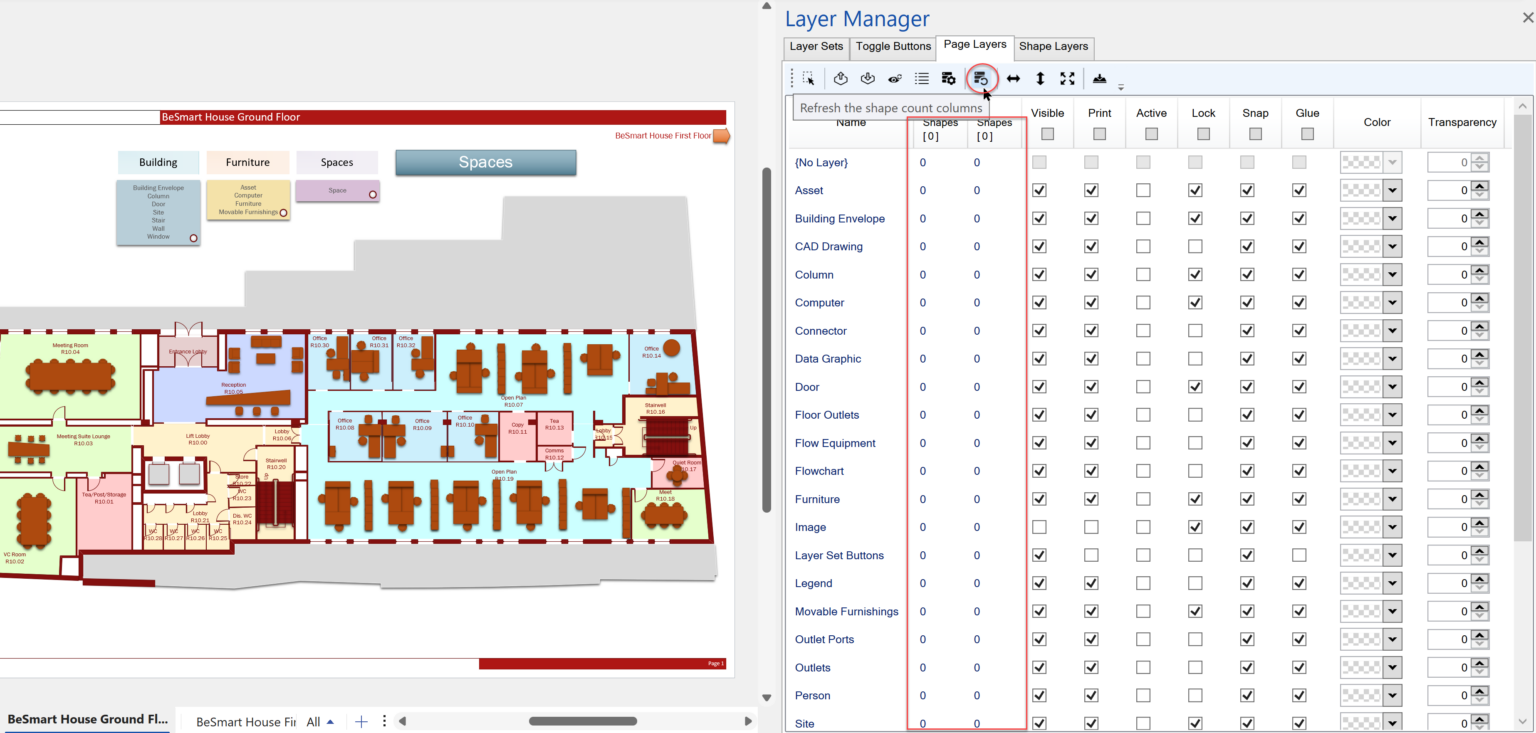The width and height of the screenshot is (1536, 733).
Task: Click the Refresh shape count columns icon
Action: pyautogui.click(x=980, y=78)
